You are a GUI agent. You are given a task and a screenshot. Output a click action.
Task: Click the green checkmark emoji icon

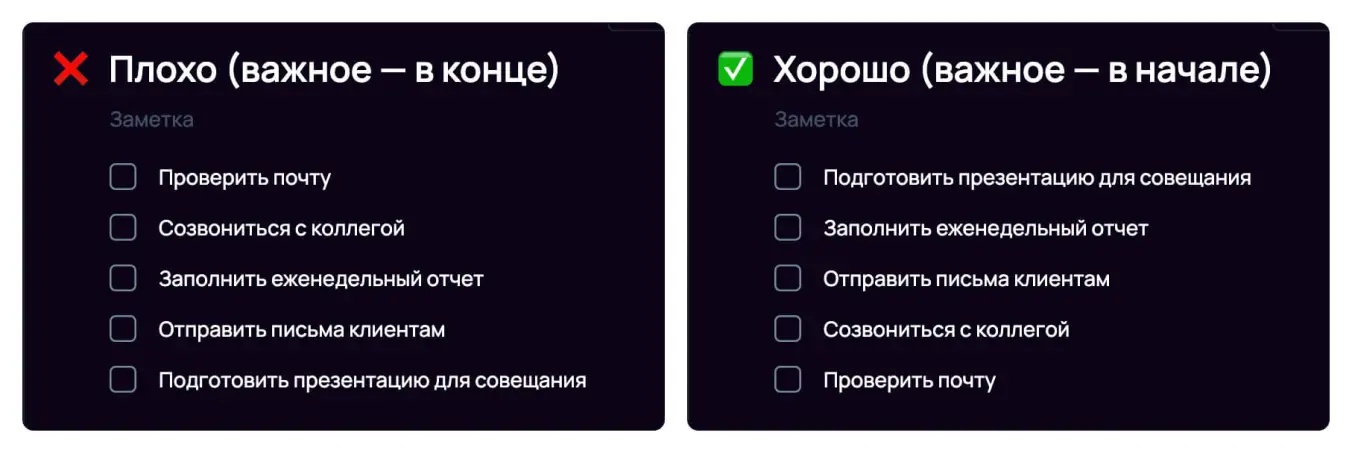pyautogui.click(x=735, y=70)
